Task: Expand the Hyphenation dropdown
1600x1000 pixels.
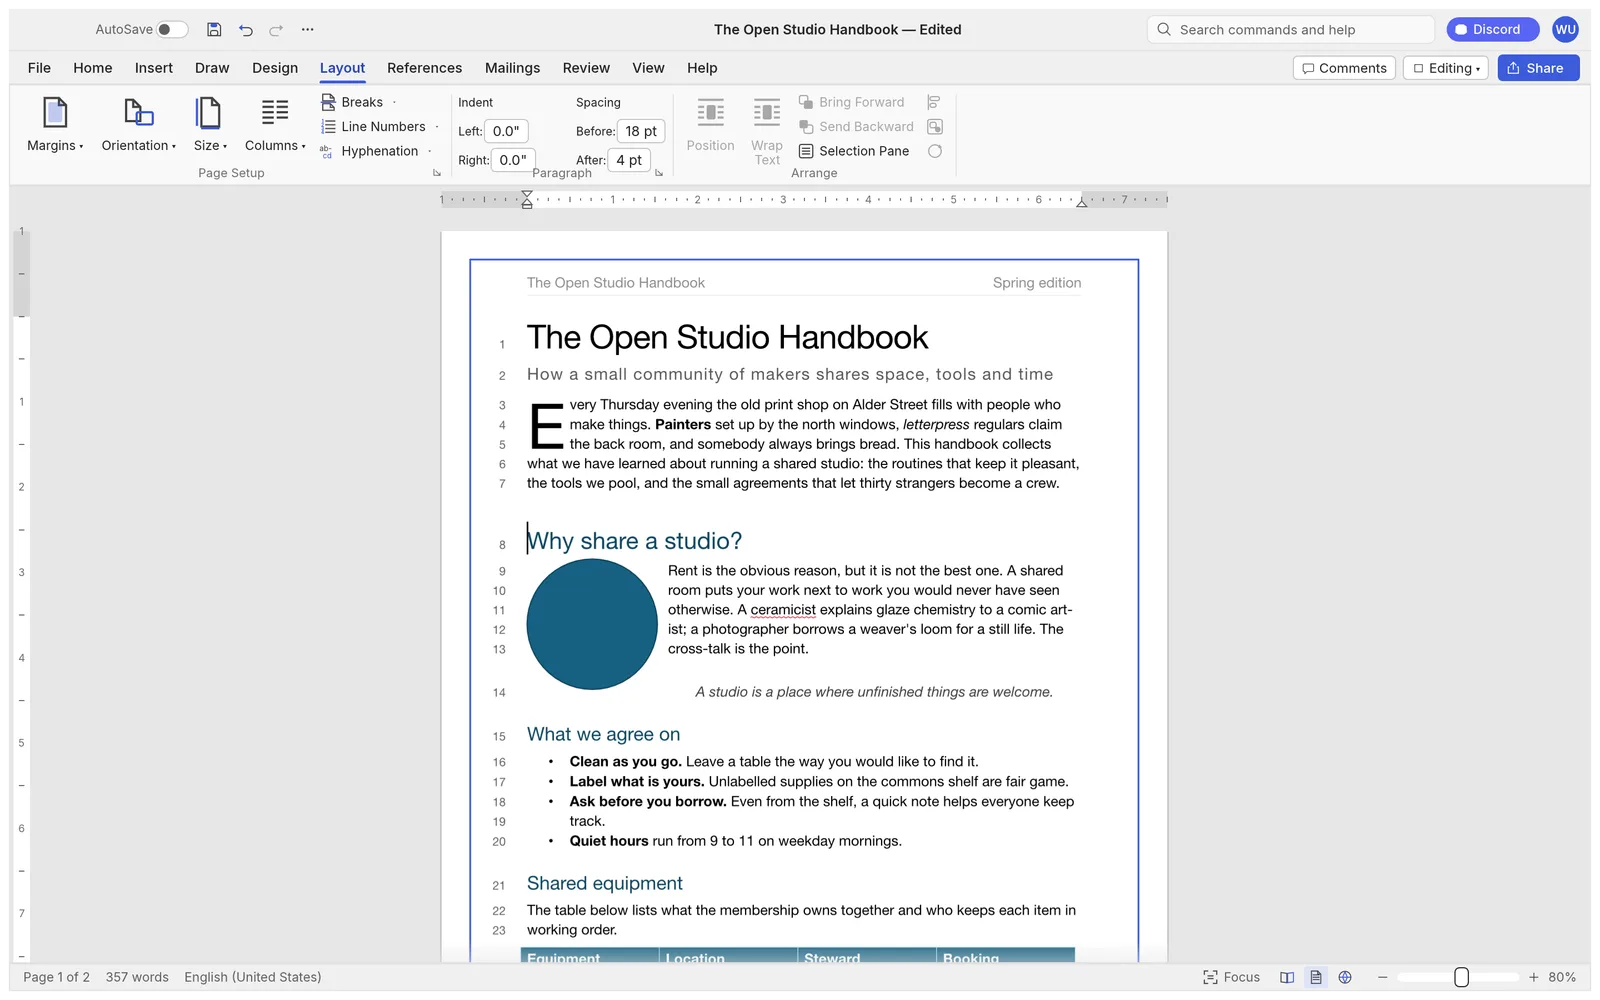Action: tap(376, 151)
